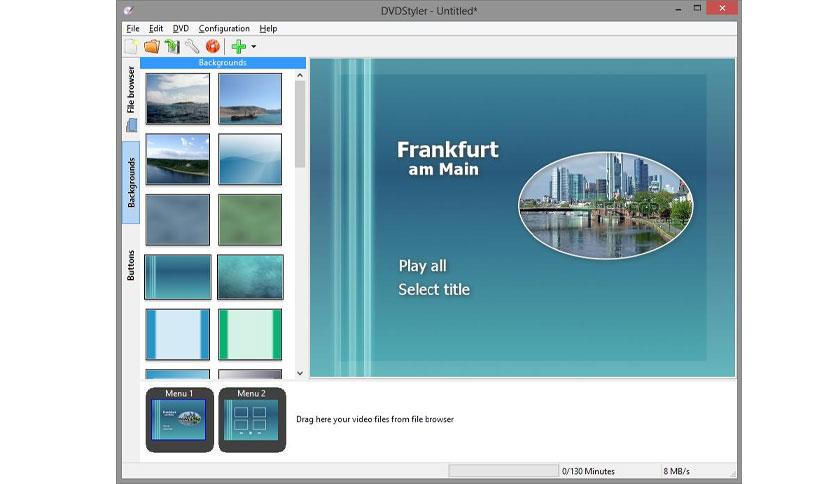The width and height of the screenshot is (836, 484).
Task: Click the disc capacity progress bar
Action: [x=503, y=471]
